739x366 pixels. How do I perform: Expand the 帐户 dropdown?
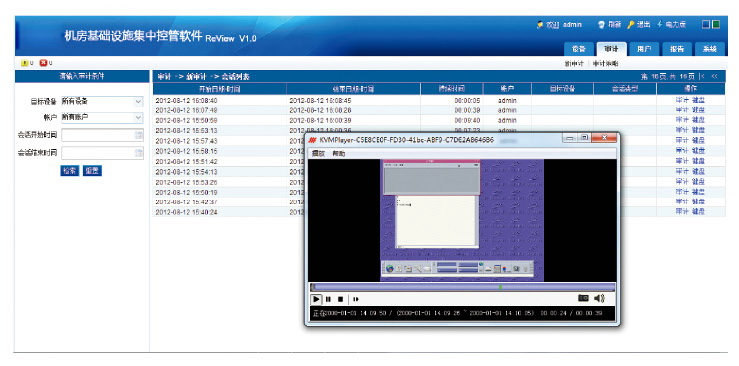point(138,117)
